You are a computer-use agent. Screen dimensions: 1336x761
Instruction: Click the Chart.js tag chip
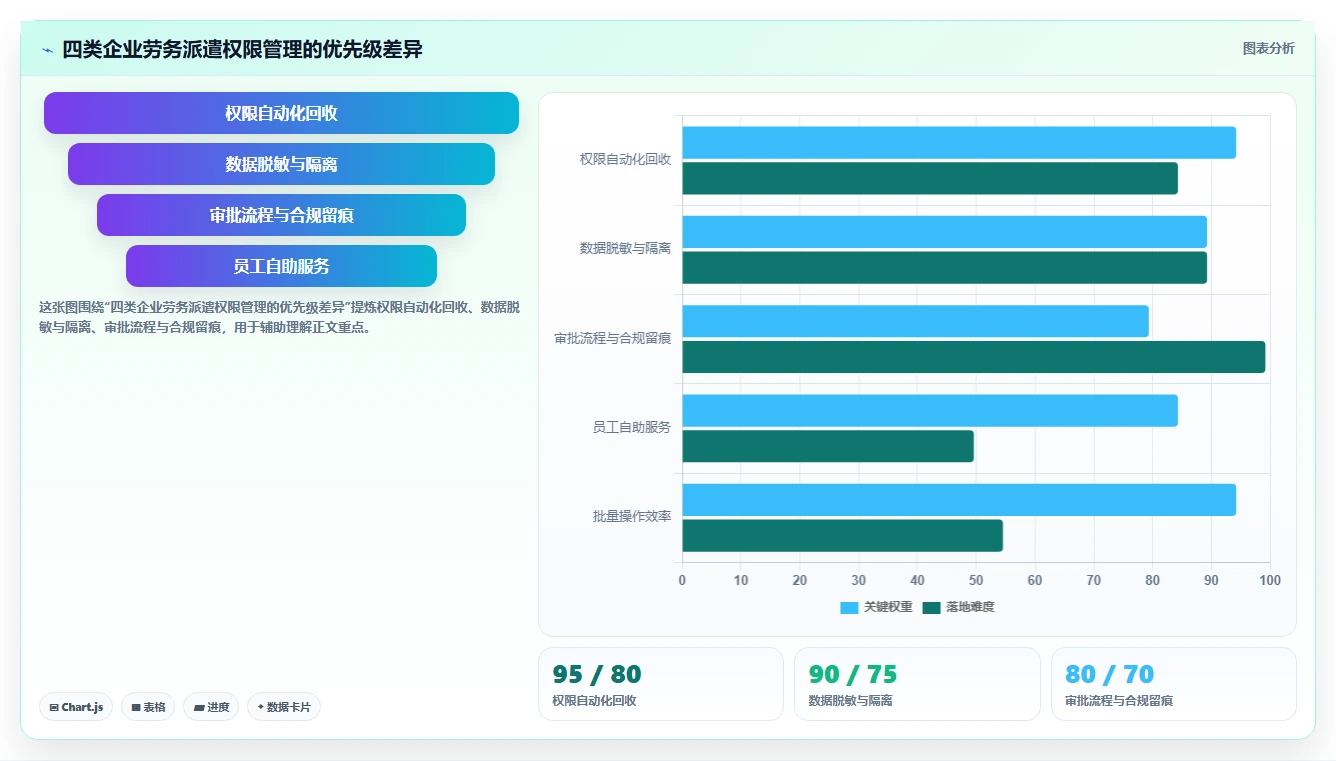pos(77,707)
